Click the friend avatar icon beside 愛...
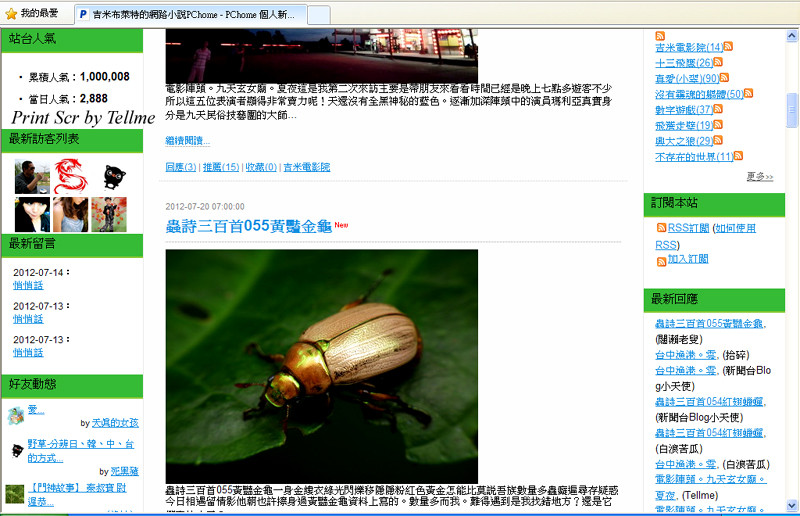Image resolution: width=800 pixels, height=516 pixels. [x=16, y=416]
